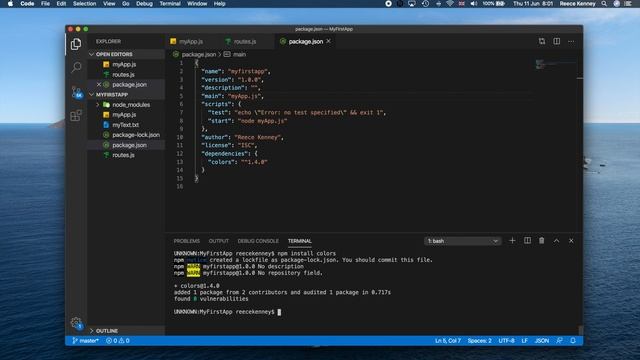Screen dimensions: 640x360
Task: Click UTF-8 encoding in status bar
Action: tap(506, 340)
